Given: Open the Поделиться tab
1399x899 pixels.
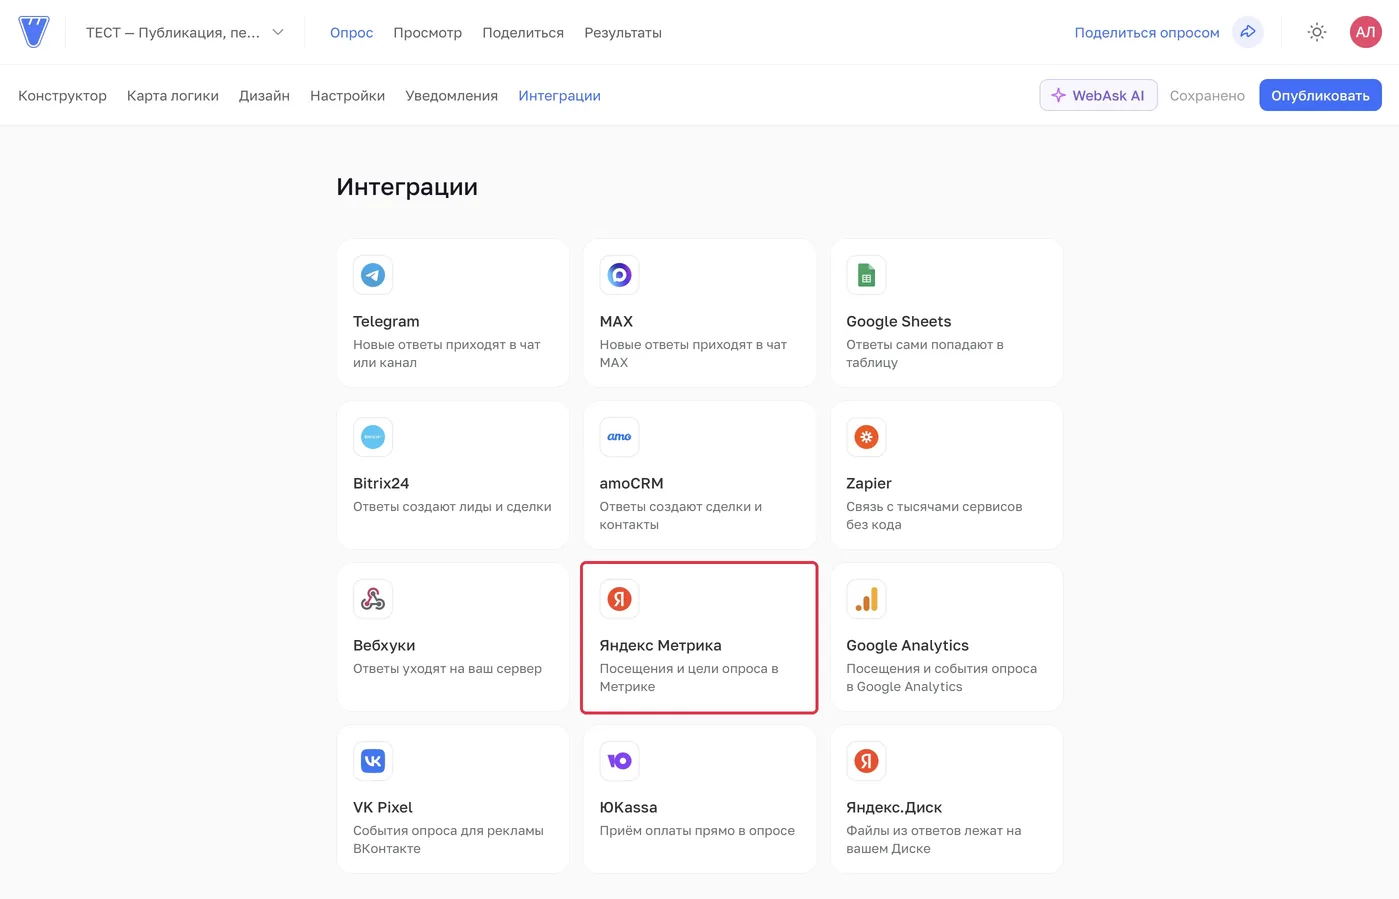Looking at the screenshot, I should coord(523,33).
